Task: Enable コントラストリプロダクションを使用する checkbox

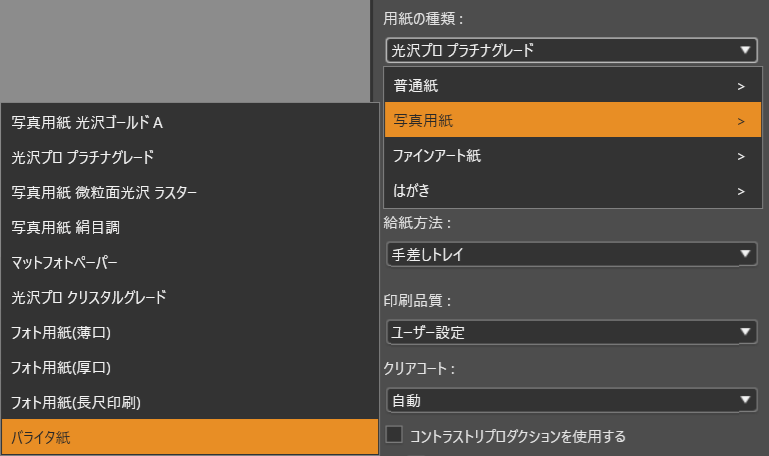Action: coord(395,435)
